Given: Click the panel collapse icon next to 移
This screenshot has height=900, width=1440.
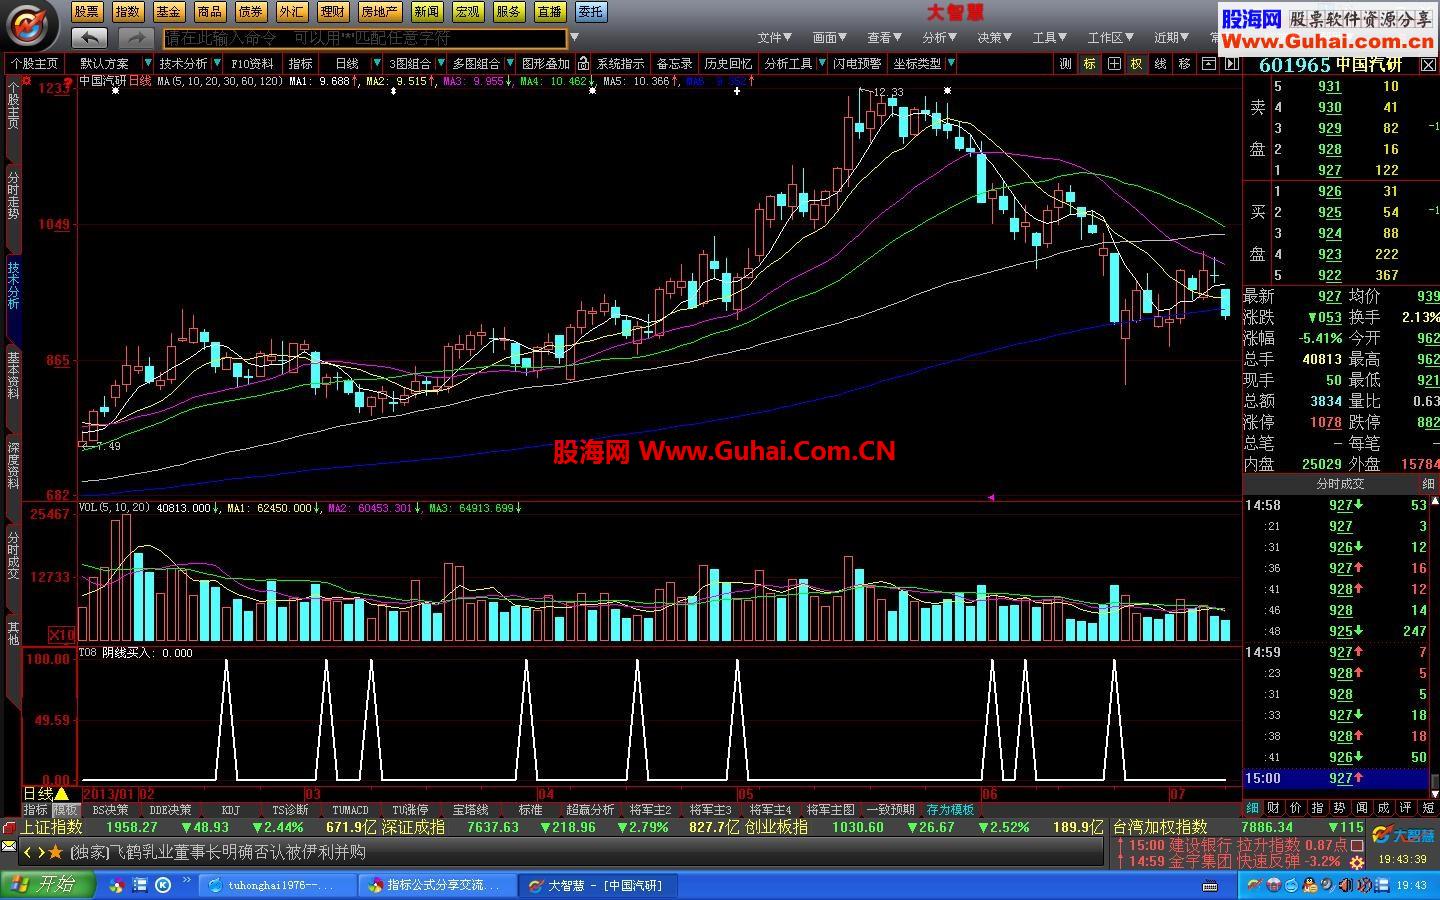Looking at the screenshot, I should [1209, 63].
